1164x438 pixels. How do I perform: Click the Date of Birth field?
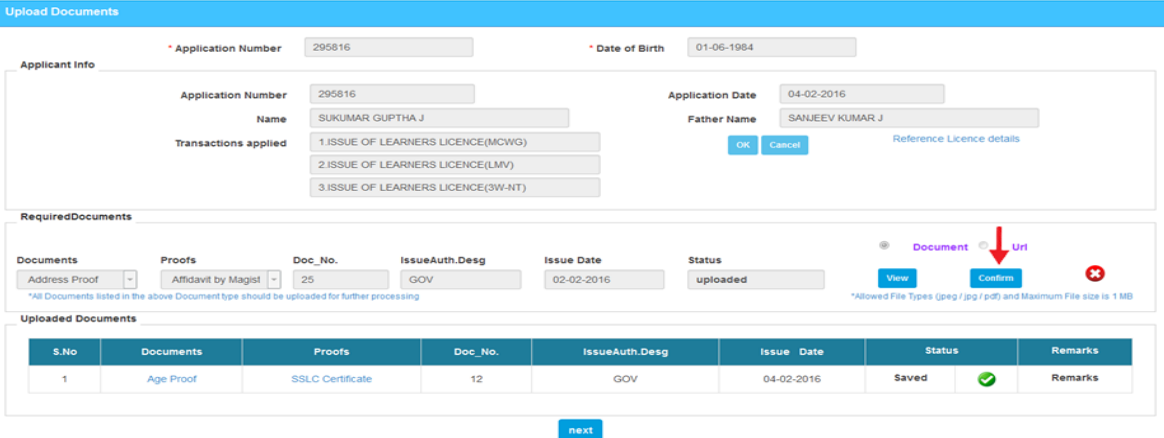[771, 47]
